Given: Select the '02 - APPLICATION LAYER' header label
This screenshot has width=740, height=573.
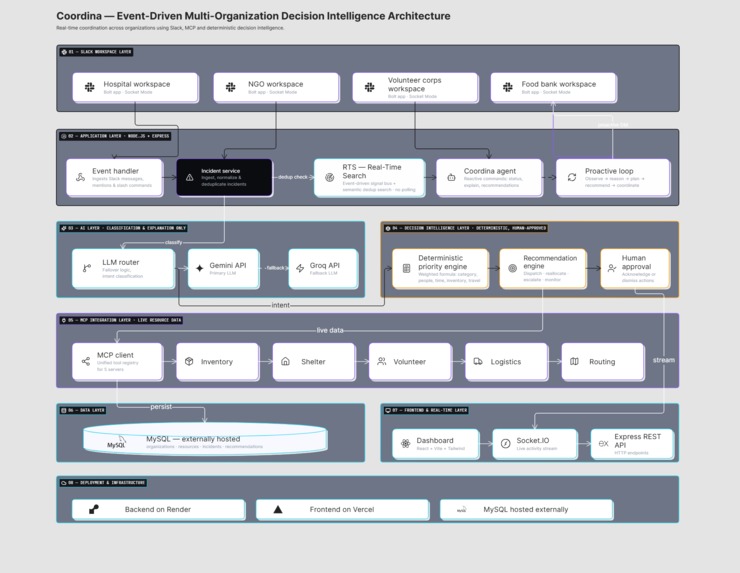Looking at the screenshot, I should [x=115, y=136].
